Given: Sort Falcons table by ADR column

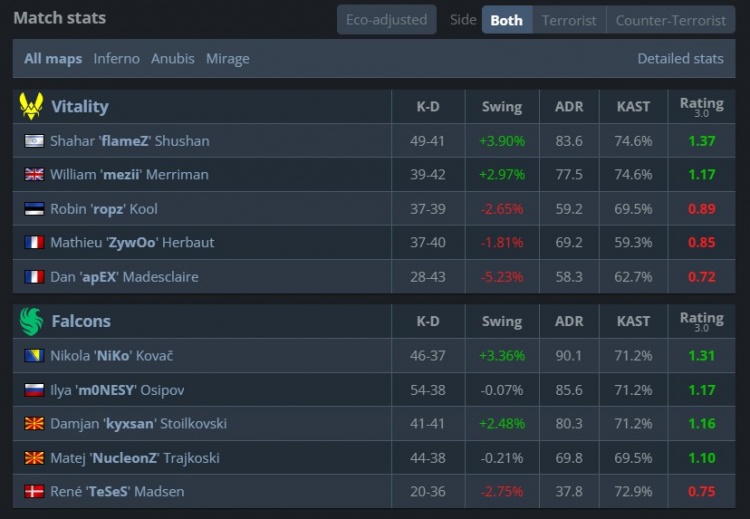Looking at the screenshot, I should [x=568, y=322].
